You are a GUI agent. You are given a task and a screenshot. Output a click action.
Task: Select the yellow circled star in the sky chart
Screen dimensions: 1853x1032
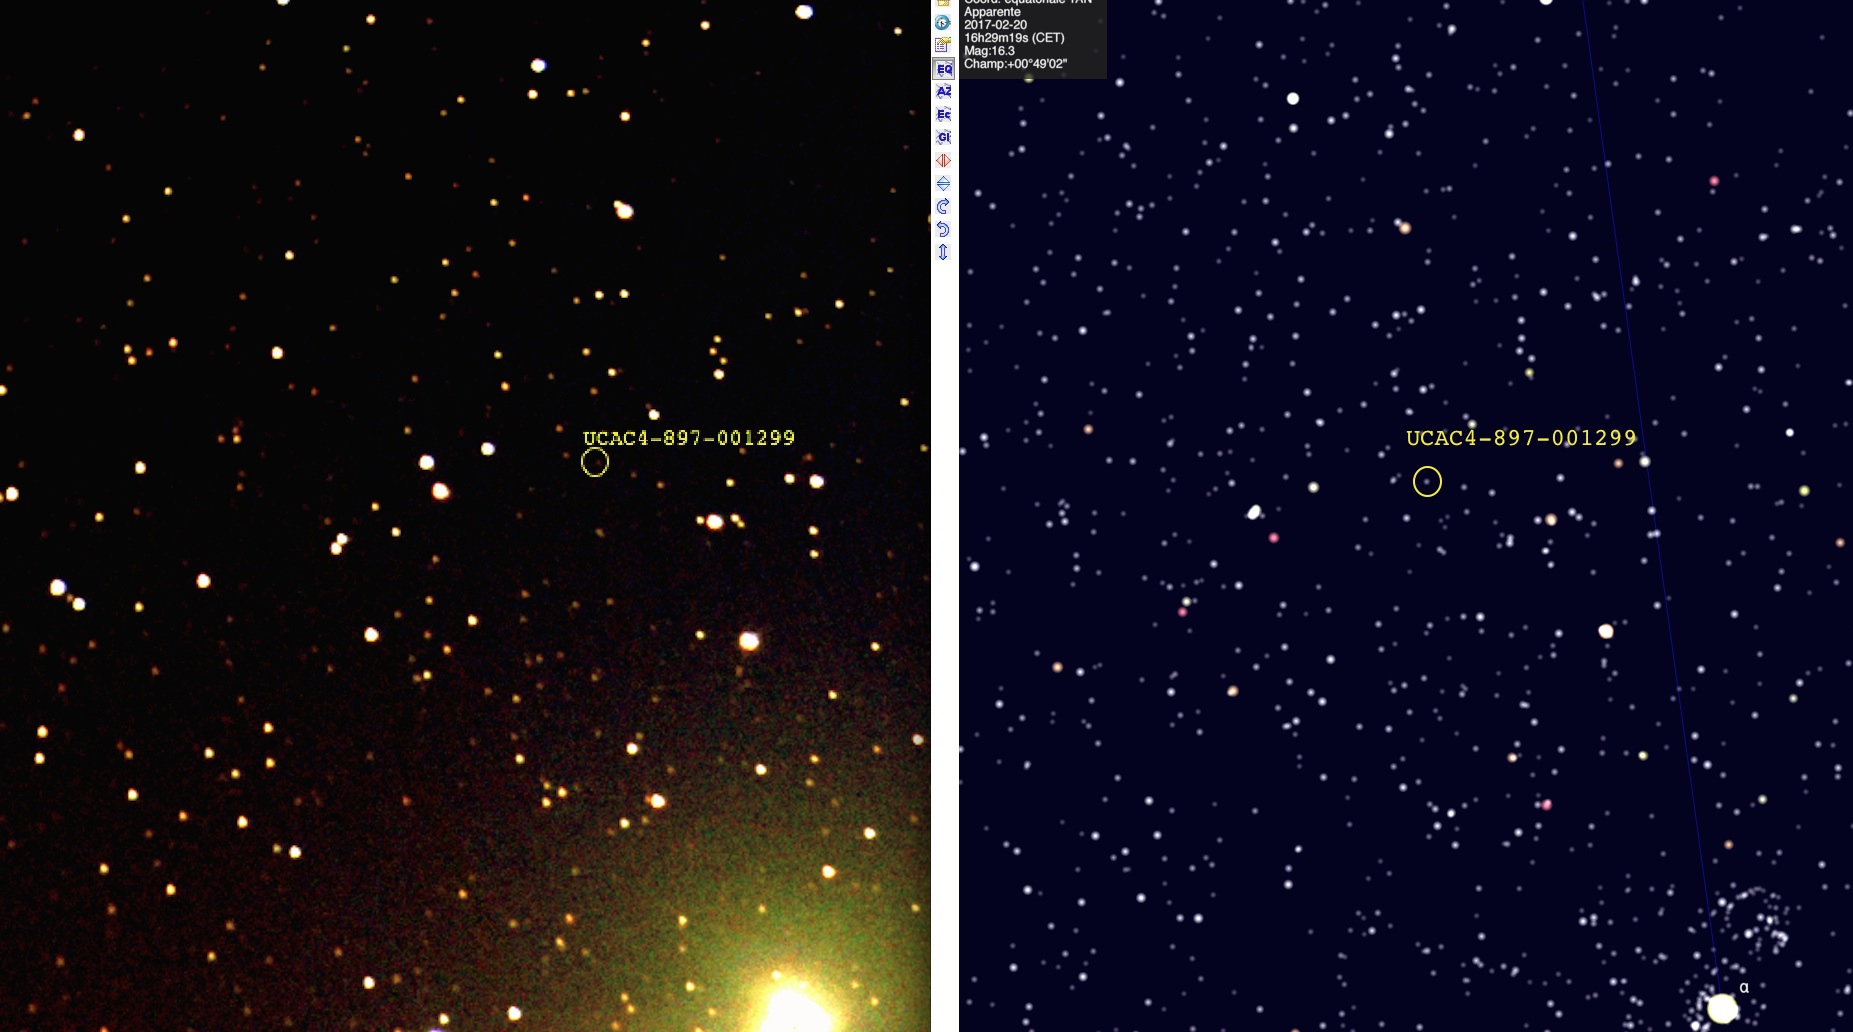(x=1427, y=482)
